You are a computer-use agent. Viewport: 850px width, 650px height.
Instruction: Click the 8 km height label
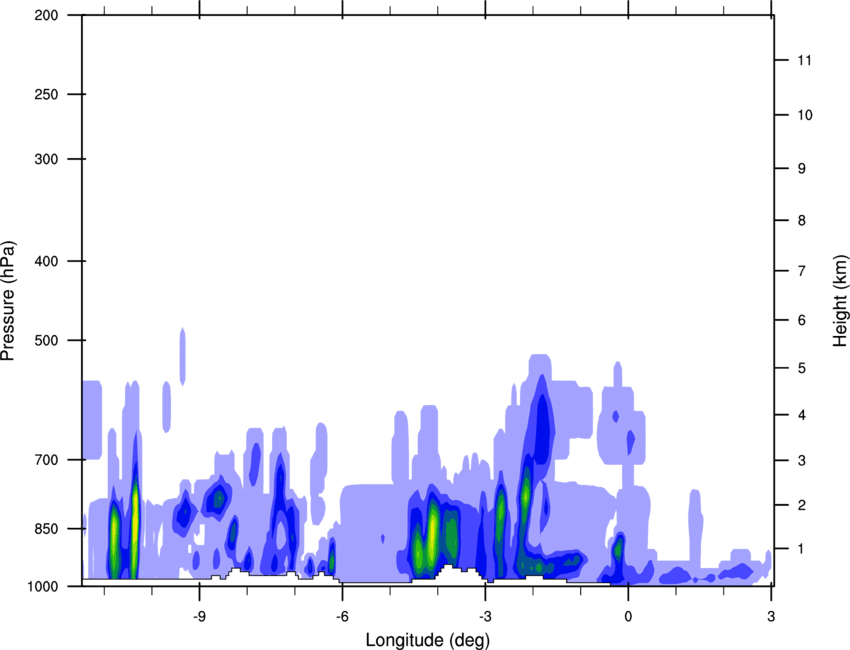(801, 220)
